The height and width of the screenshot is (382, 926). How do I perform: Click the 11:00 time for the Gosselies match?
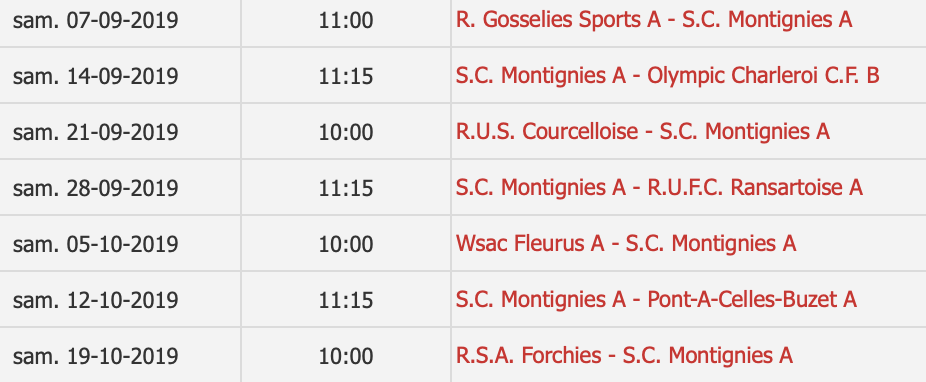tap(346, 21)
